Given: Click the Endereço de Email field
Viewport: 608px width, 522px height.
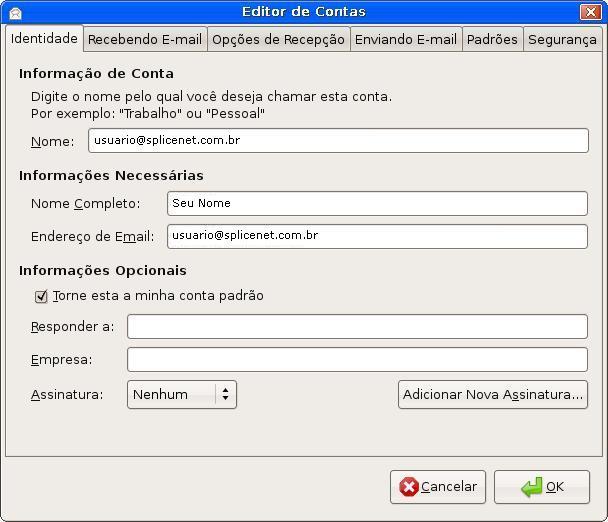Looking at the screenshot, I should coord(376,236).
